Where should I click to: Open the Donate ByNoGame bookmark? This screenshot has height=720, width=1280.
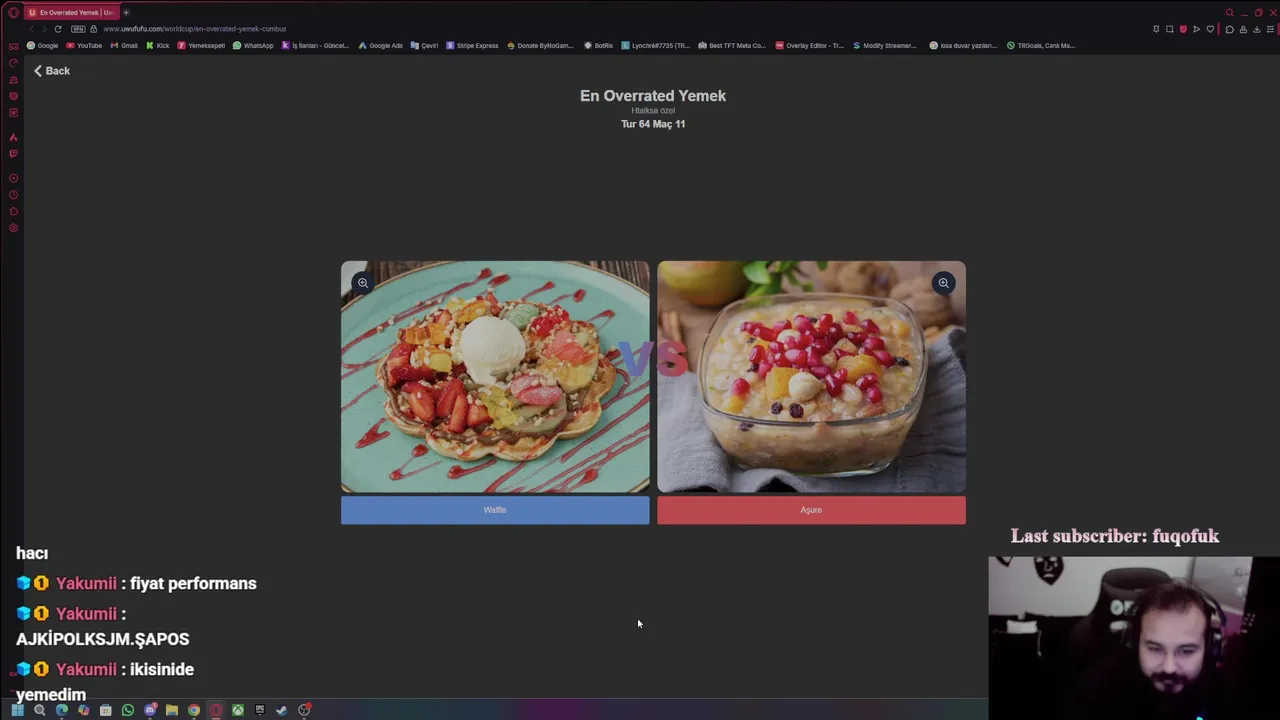pos(541,45)
